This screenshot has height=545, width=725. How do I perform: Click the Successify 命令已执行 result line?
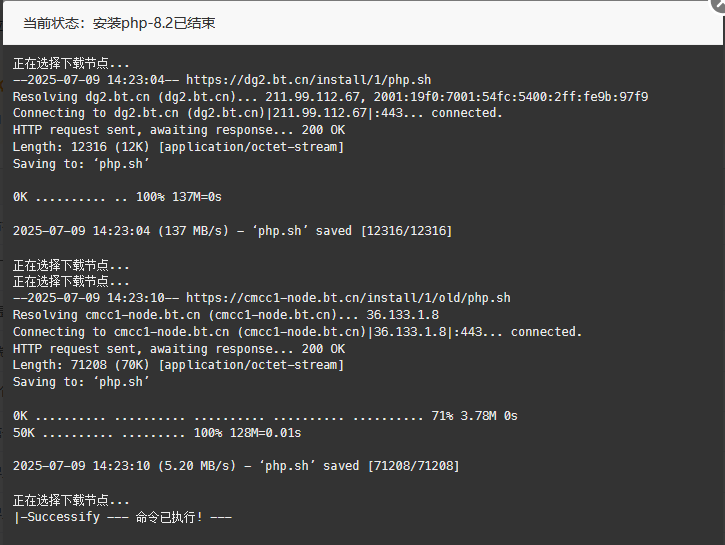(123, 517)
